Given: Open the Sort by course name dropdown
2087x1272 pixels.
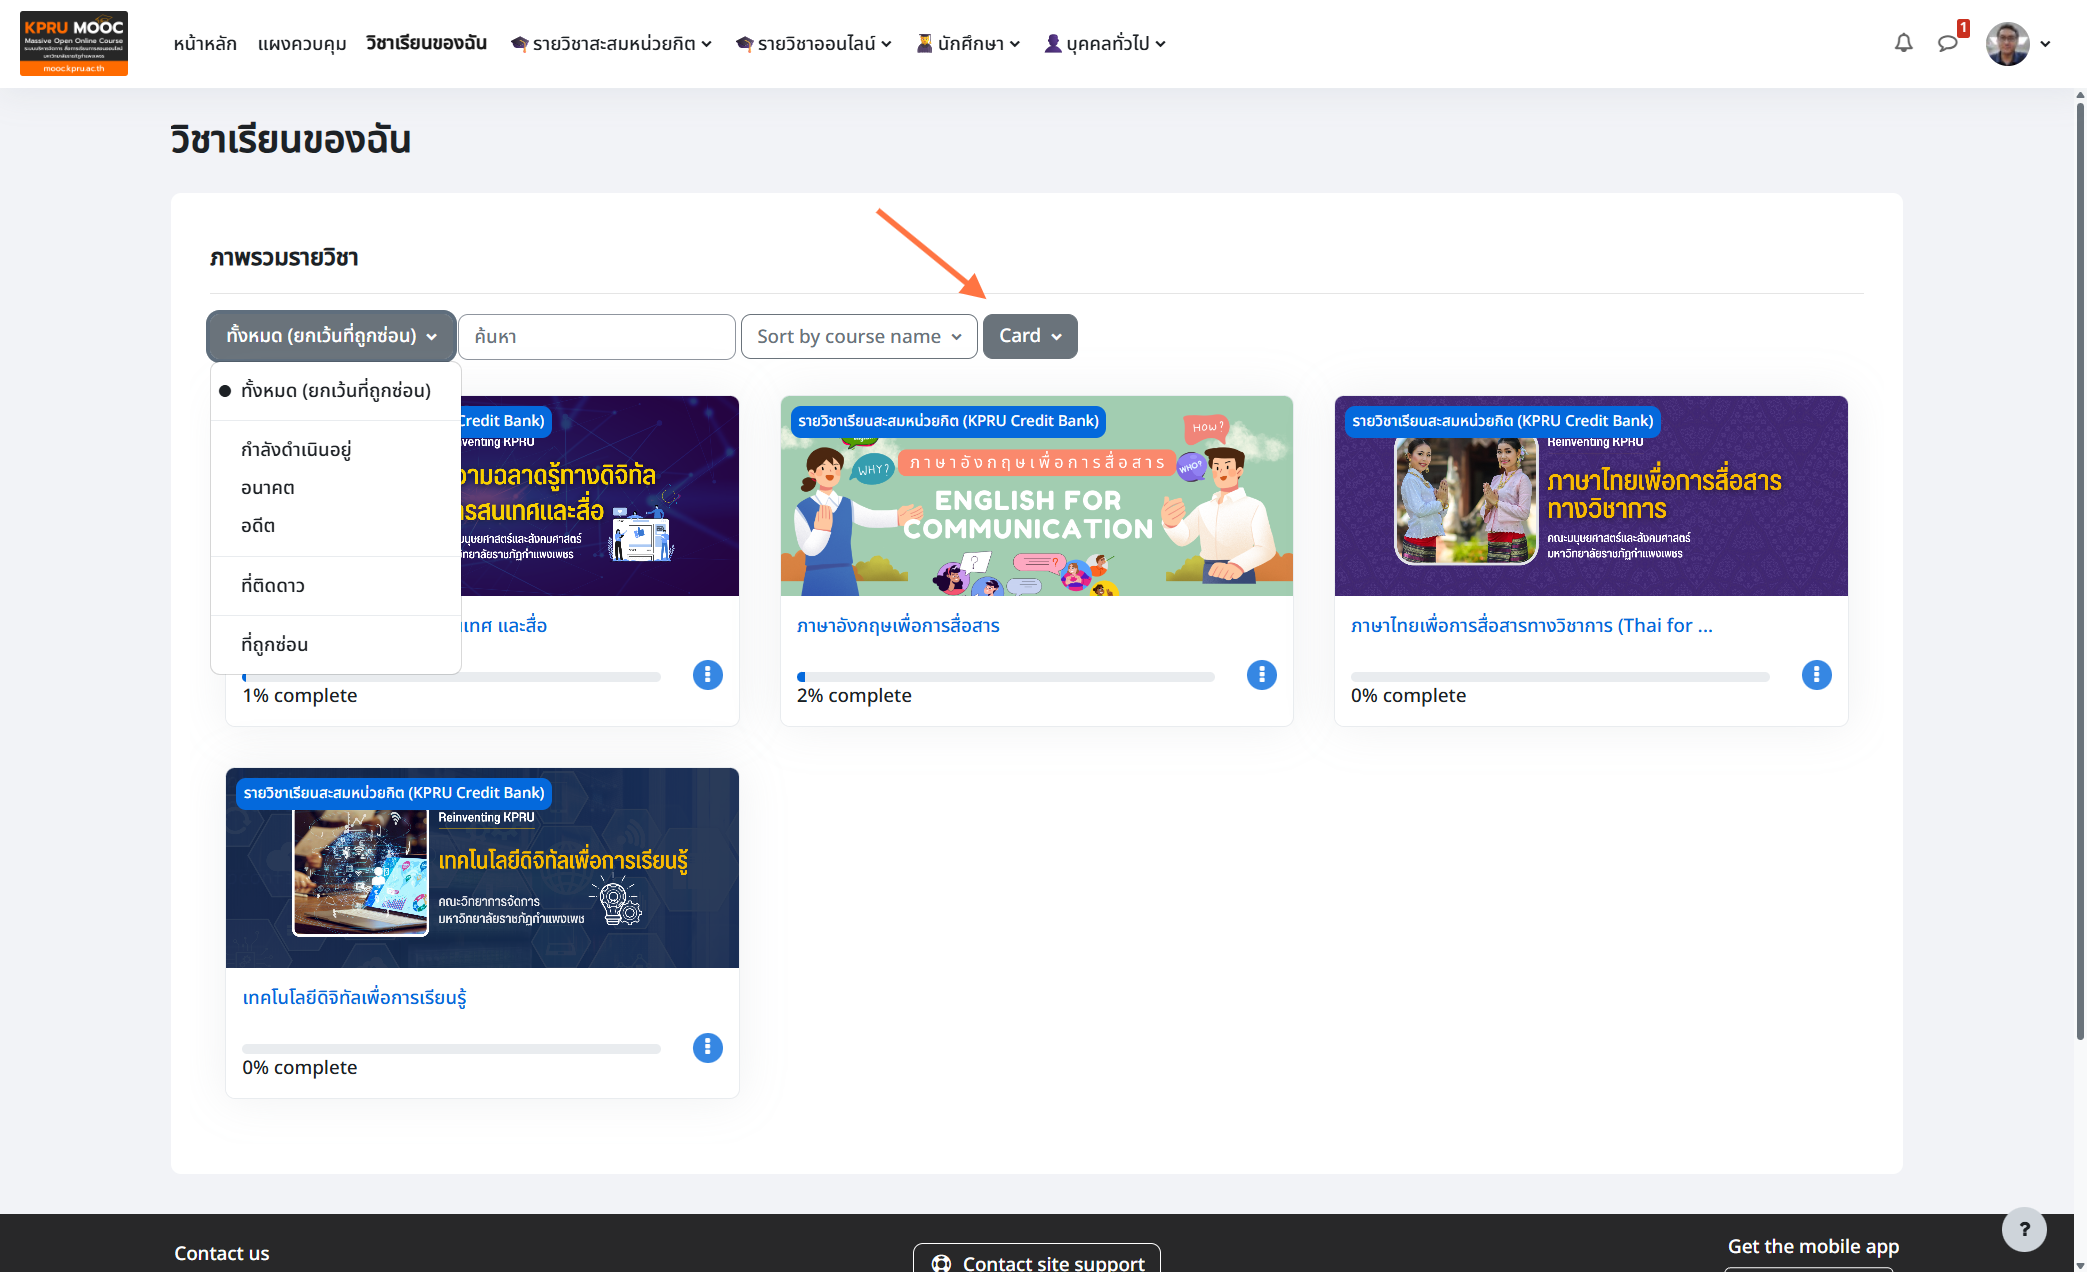Looking at the screenshot, I should coord(859,337).
